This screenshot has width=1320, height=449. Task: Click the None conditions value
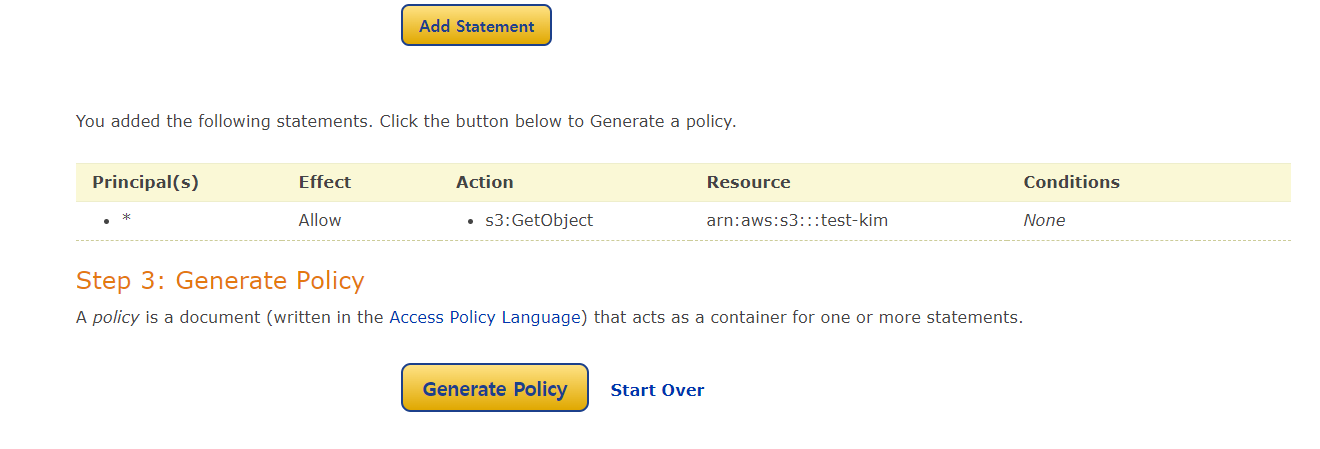1044,220
